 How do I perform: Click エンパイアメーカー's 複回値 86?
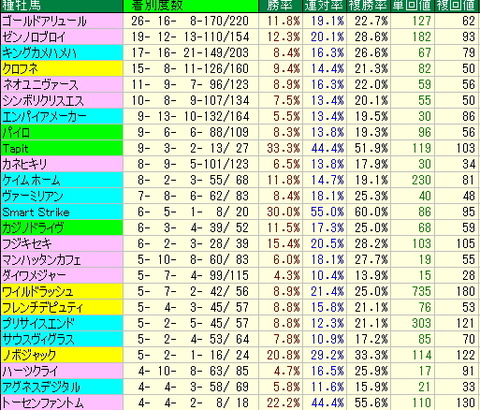tap(469, 117)
